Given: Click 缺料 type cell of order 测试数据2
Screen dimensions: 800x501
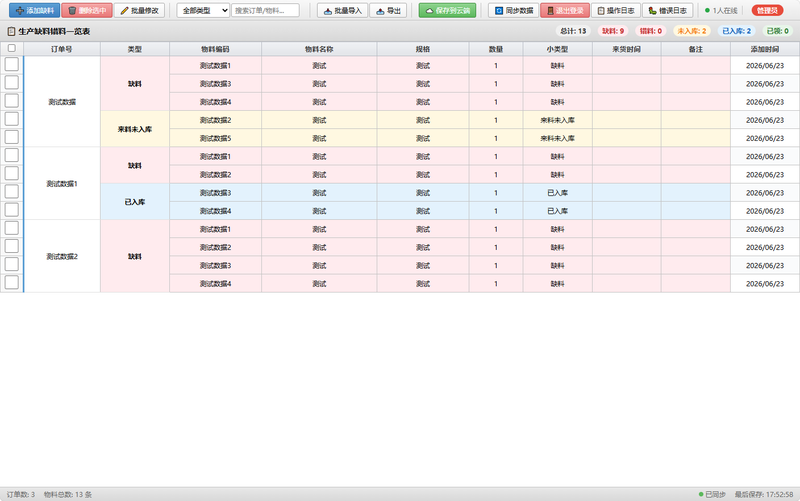Looking at the screenshot, I should coord(135,256).
